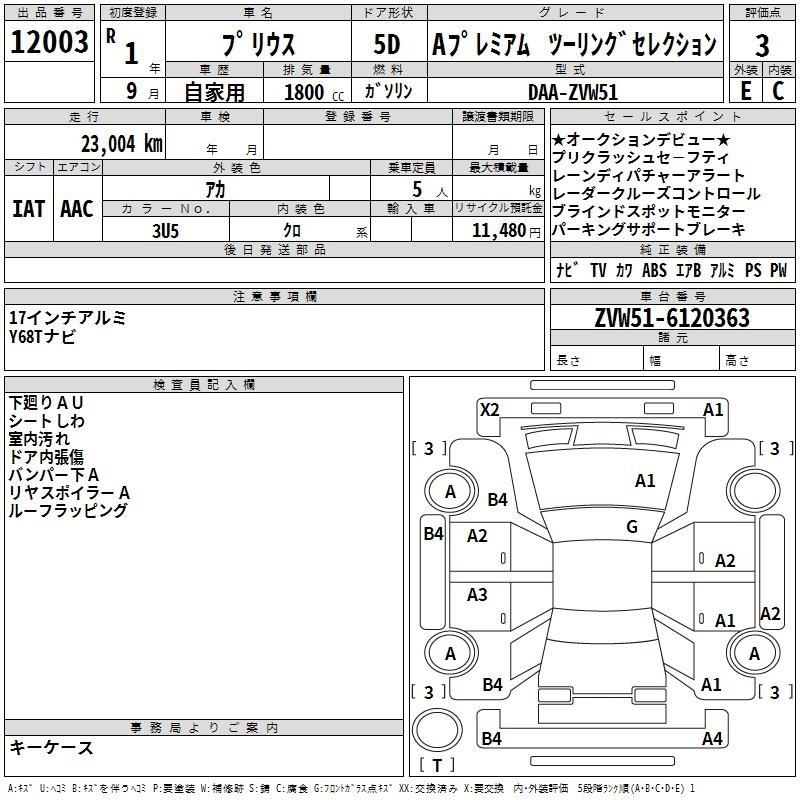Click chassis number ZVW51-6120363
The image size is (800, 800).
pos(672,318)
